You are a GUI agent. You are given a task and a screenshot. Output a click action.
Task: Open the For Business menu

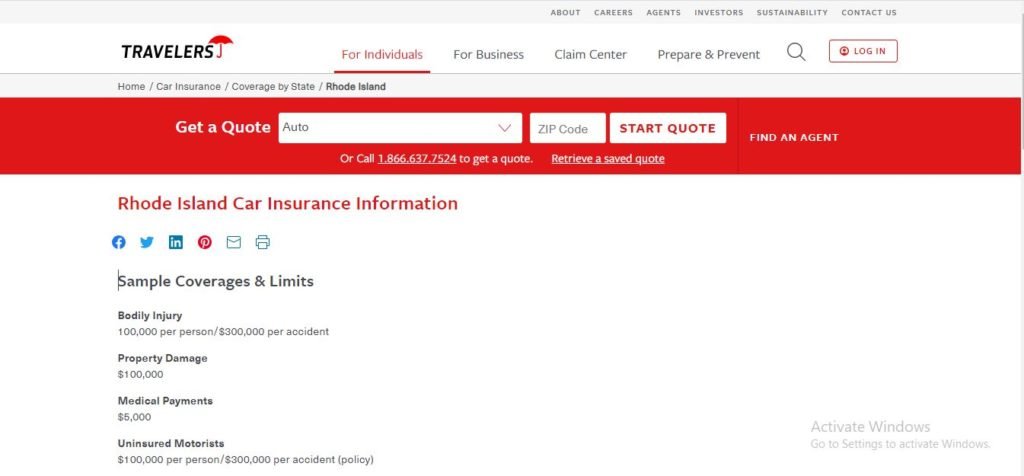click(488, 55)
